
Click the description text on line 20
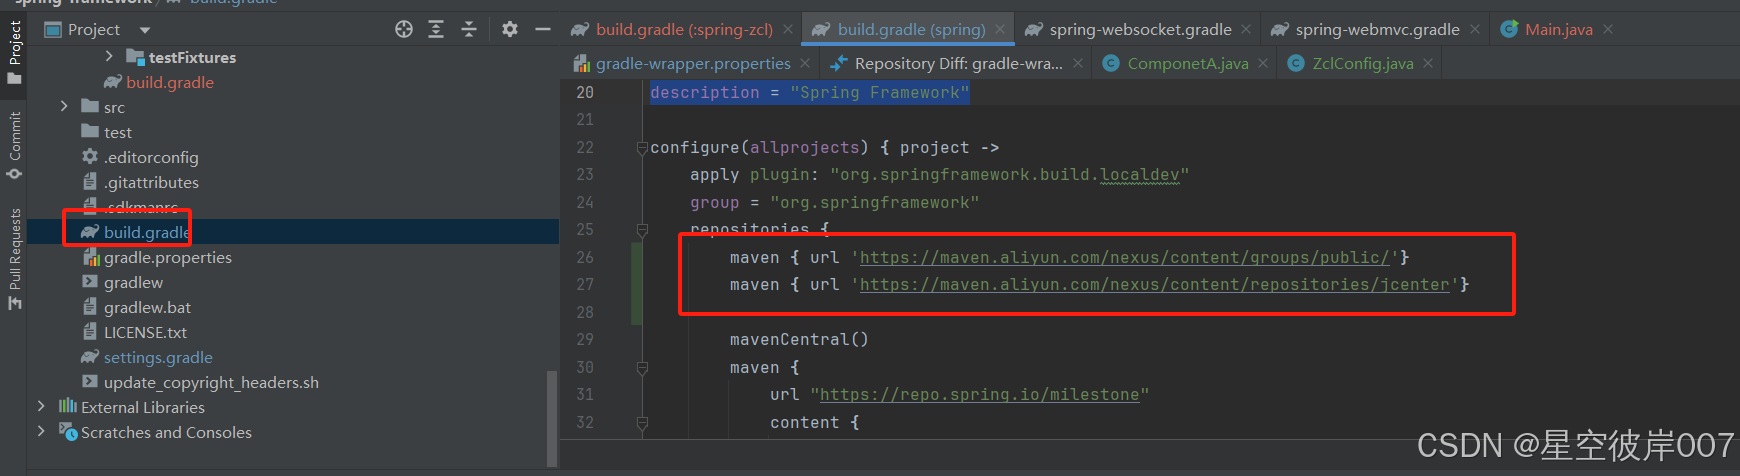click(x=704, y=92)
